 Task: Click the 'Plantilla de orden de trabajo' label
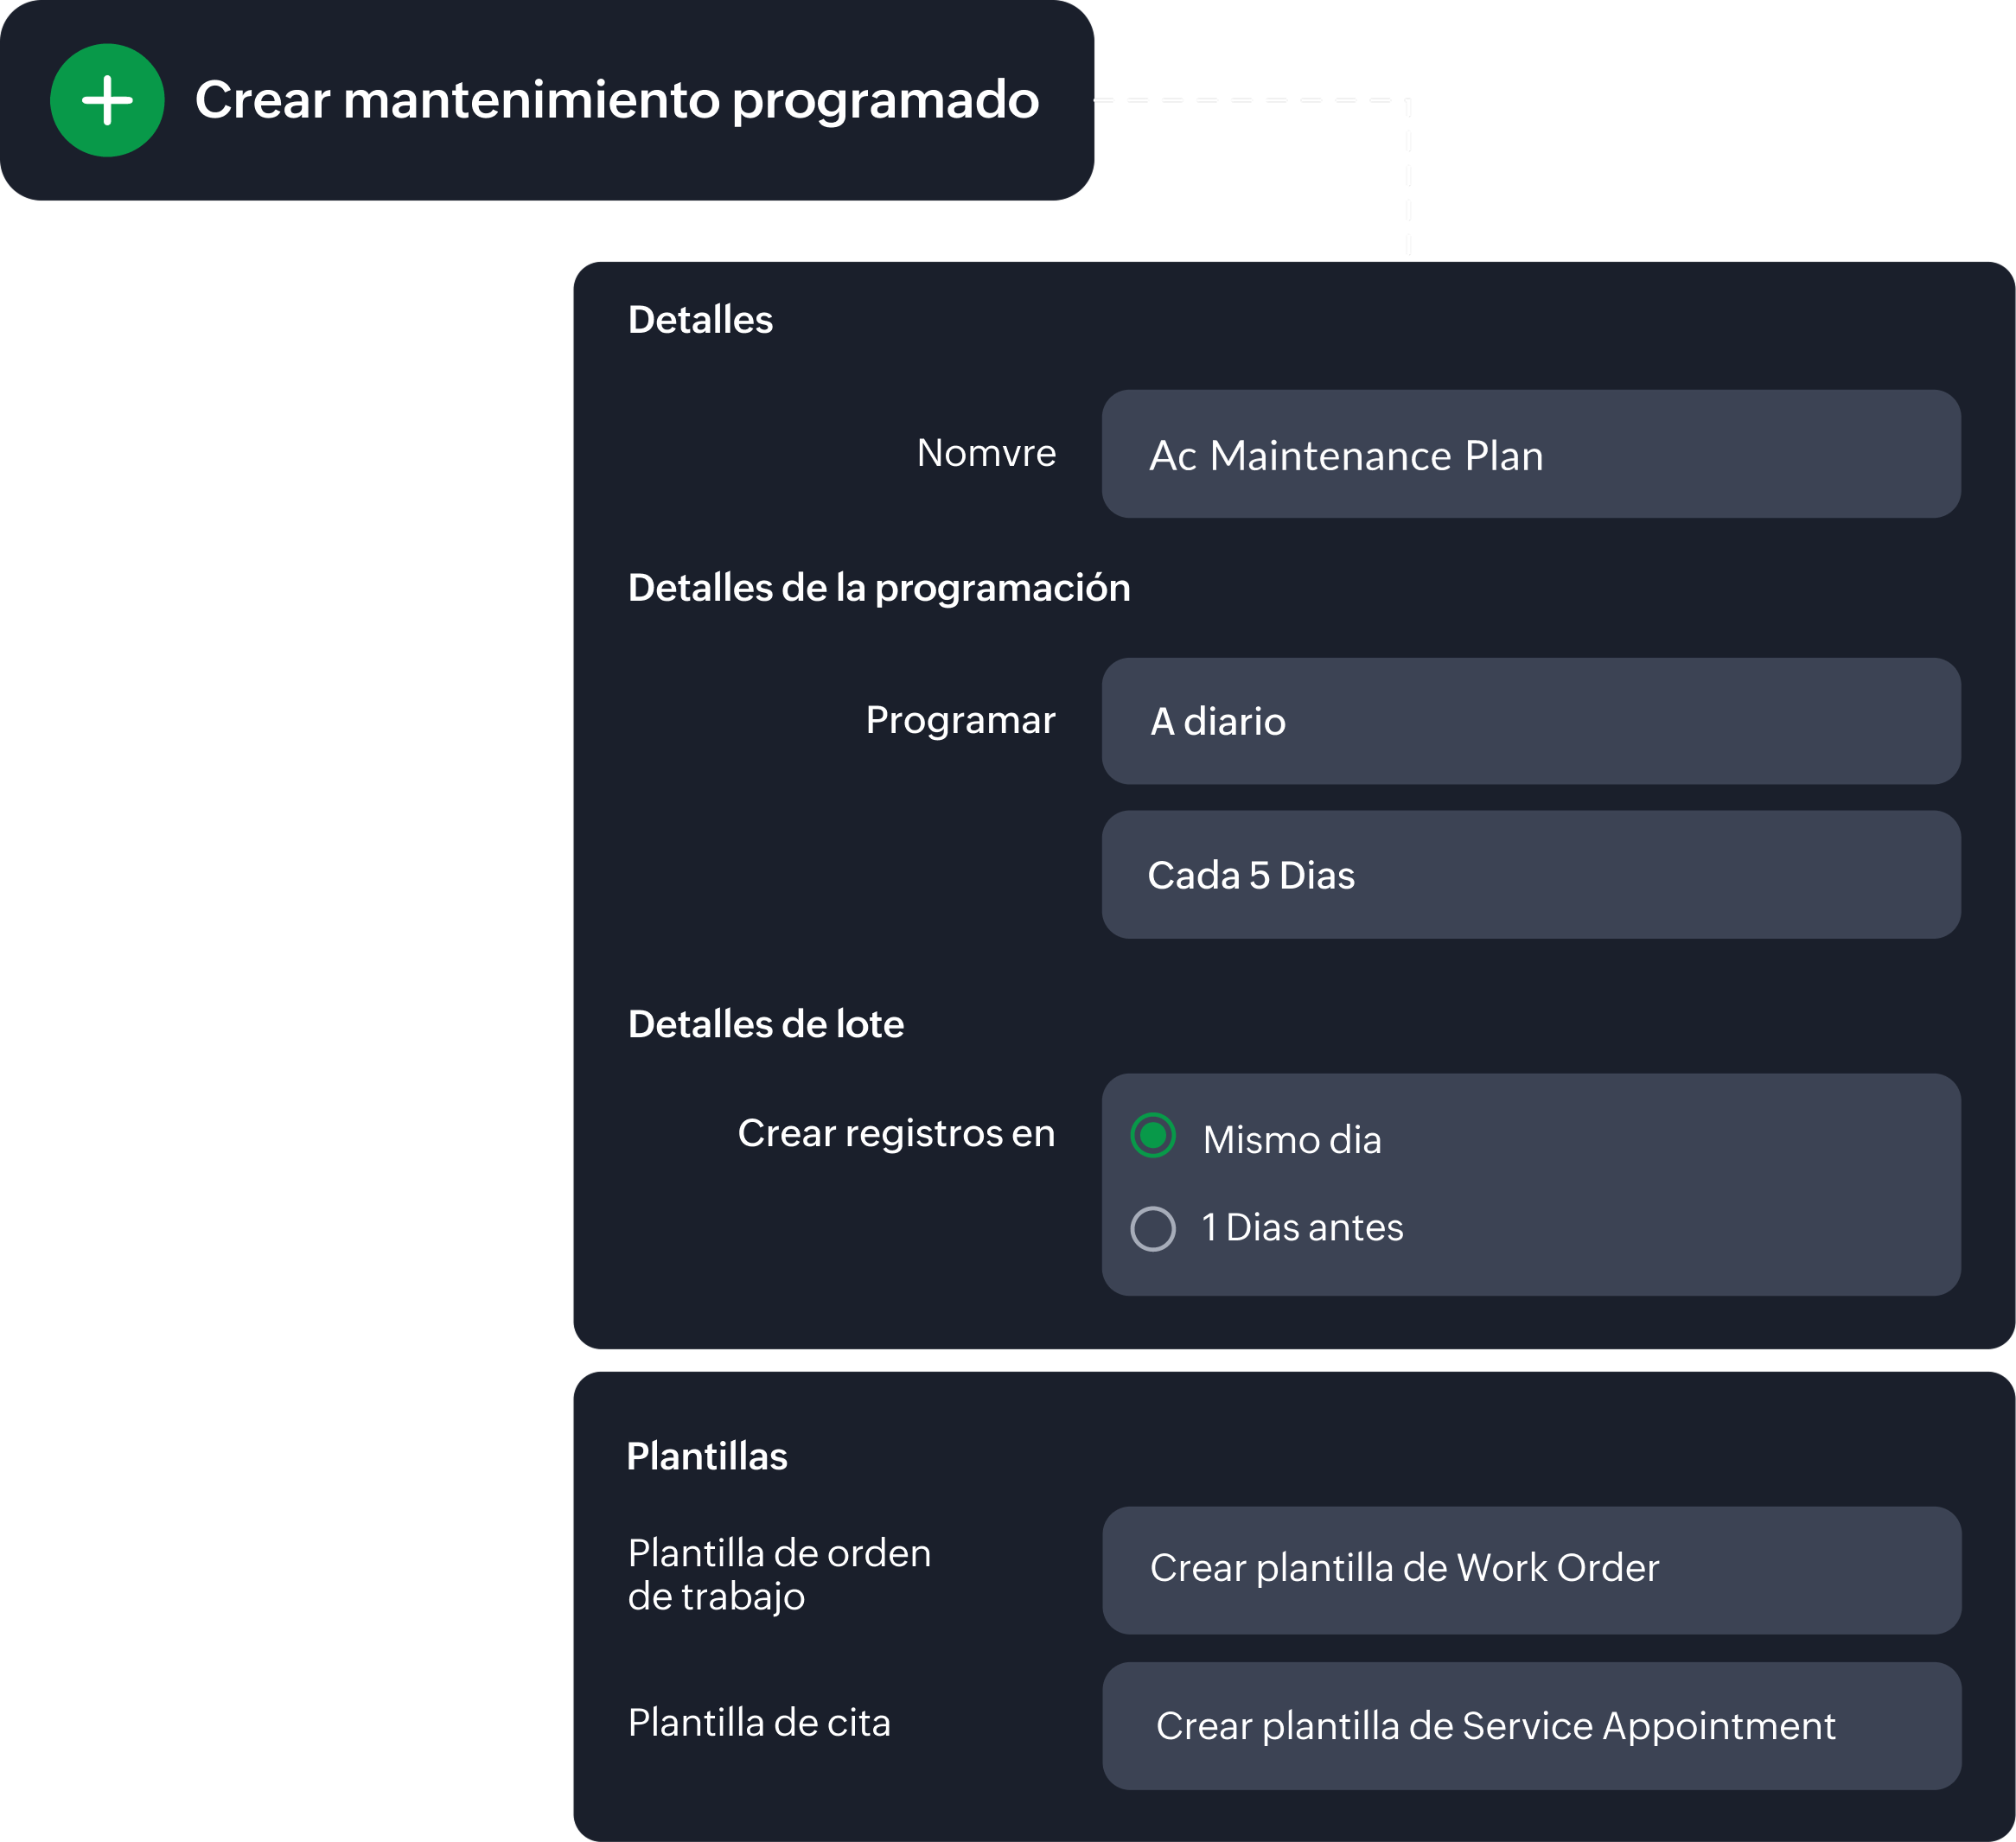click(779, 1575)
